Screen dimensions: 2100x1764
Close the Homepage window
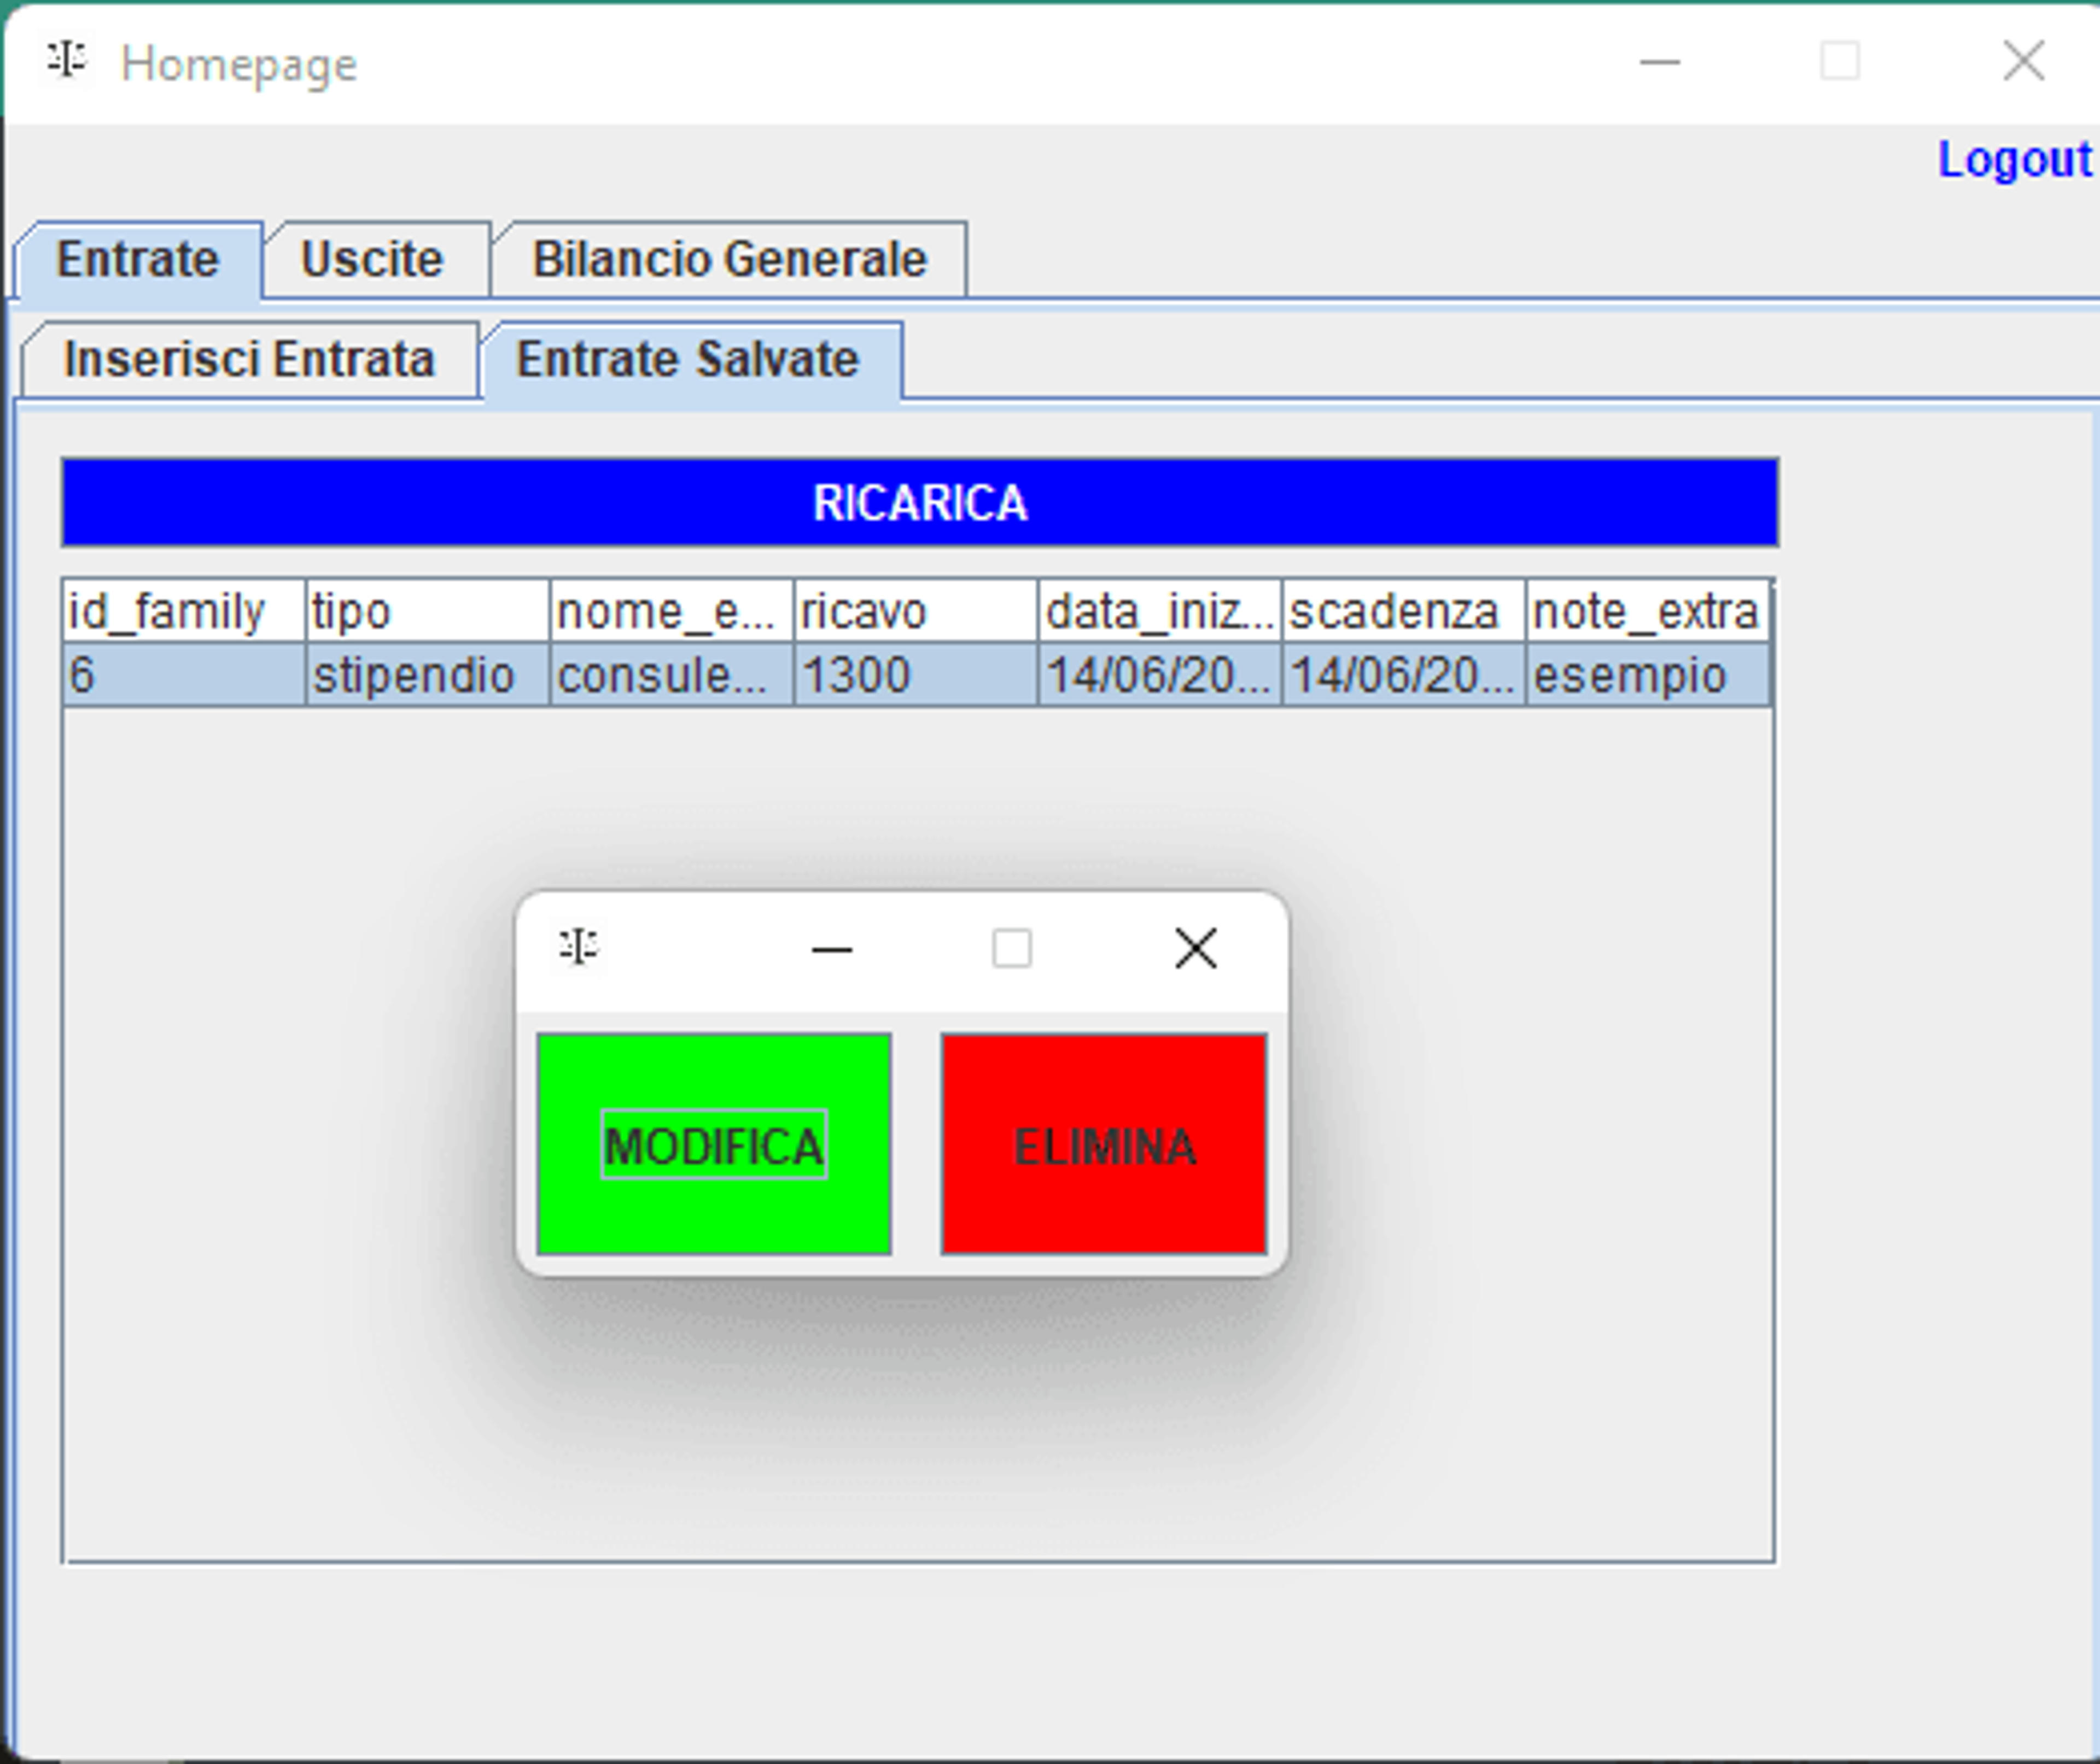point(2023,62)
